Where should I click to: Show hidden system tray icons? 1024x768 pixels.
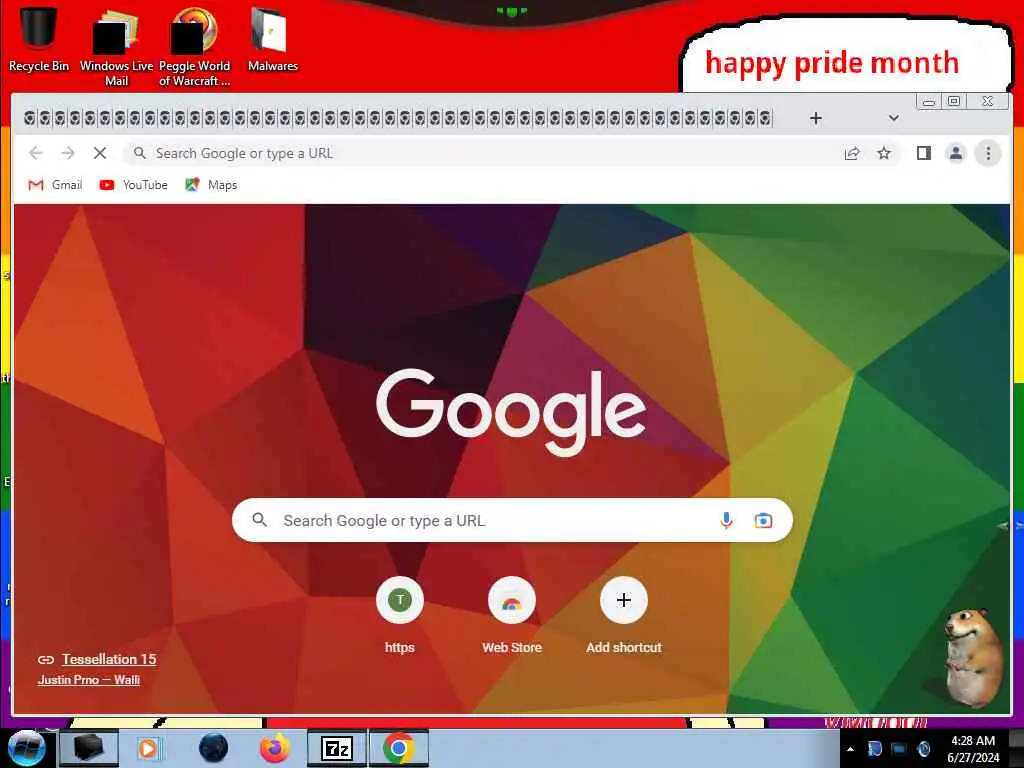pyautogui.click(x=850, y=750)
